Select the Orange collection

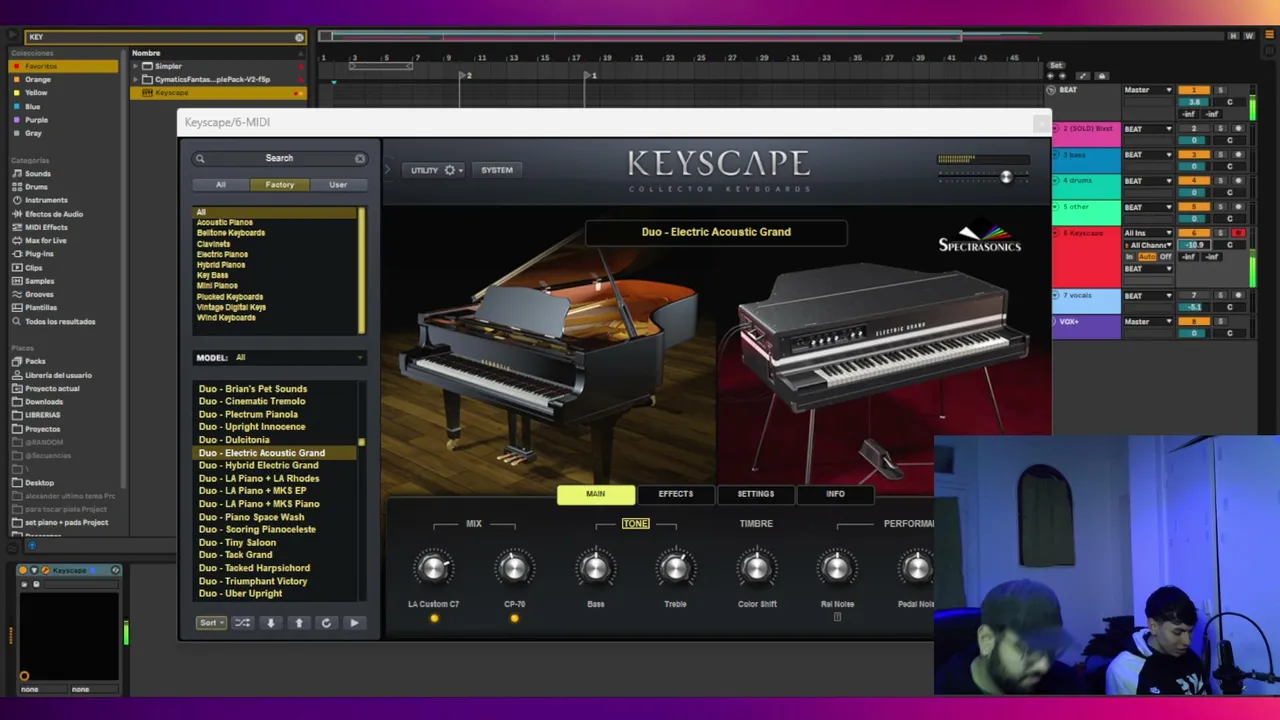(x=38, y=79)
